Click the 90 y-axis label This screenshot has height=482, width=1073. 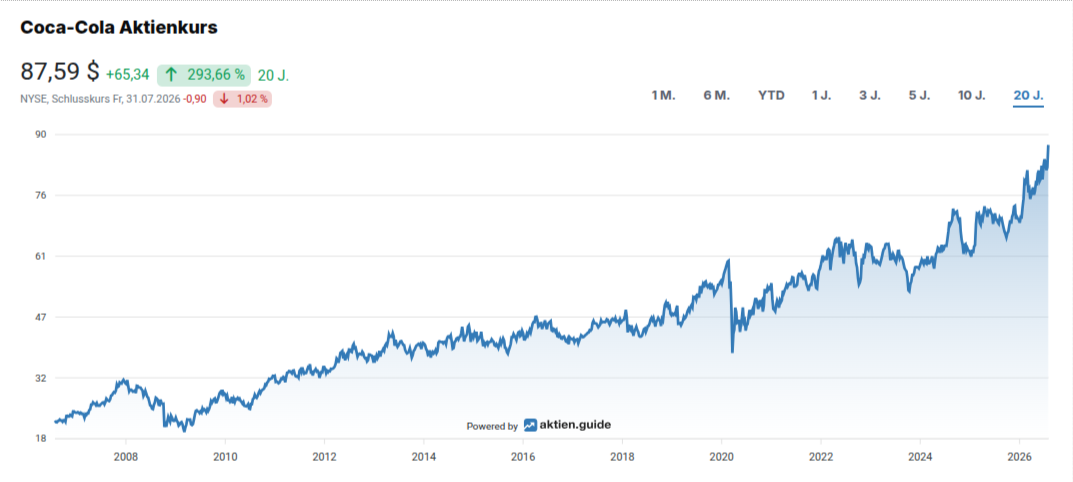click(40, 134)
